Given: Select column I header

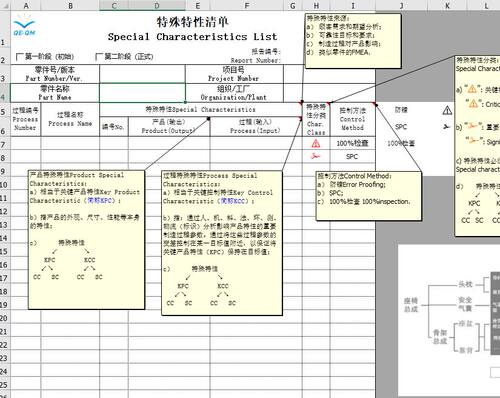Looking at the screenshot, I should click(353, 5).
